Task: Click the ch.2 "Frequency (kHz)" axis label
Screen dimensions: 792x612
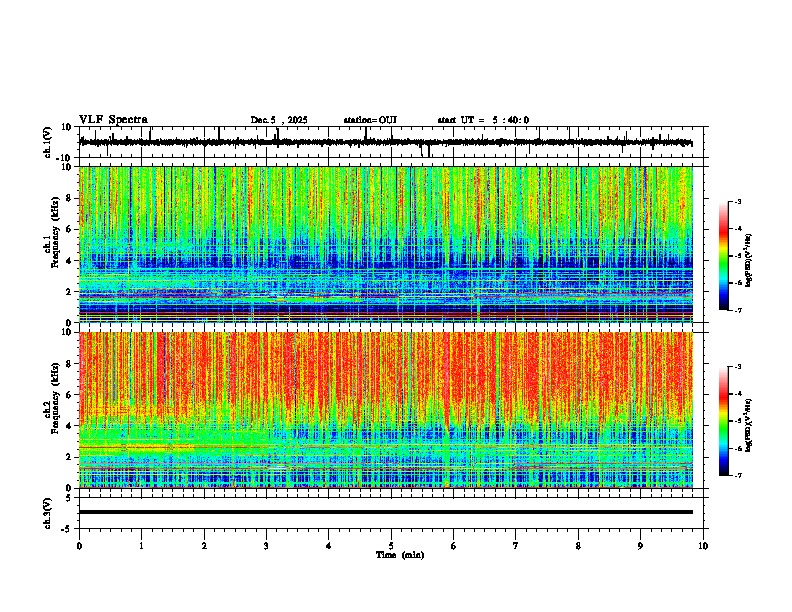Action: click(55, 398)
